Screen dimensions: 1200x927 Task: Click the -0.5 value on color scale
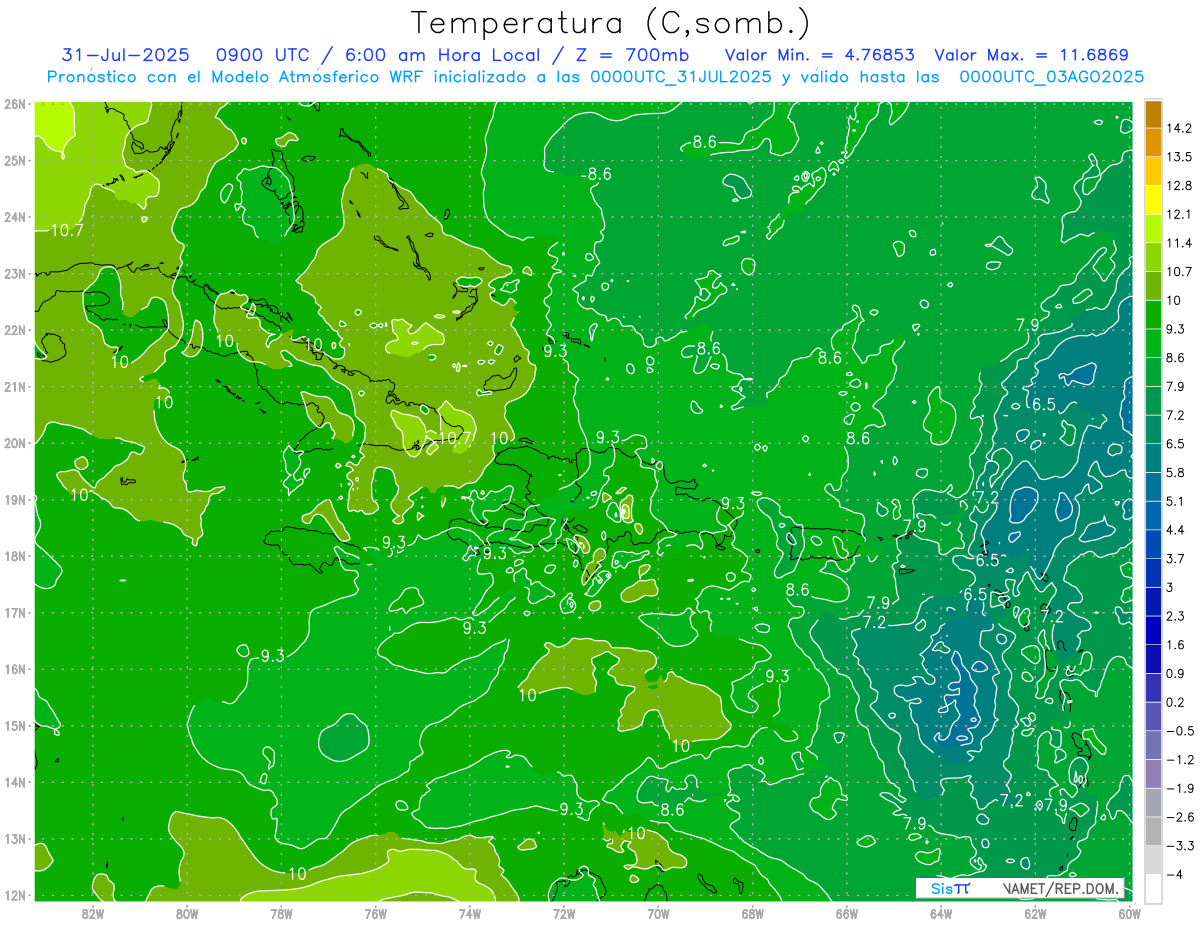1179,731
